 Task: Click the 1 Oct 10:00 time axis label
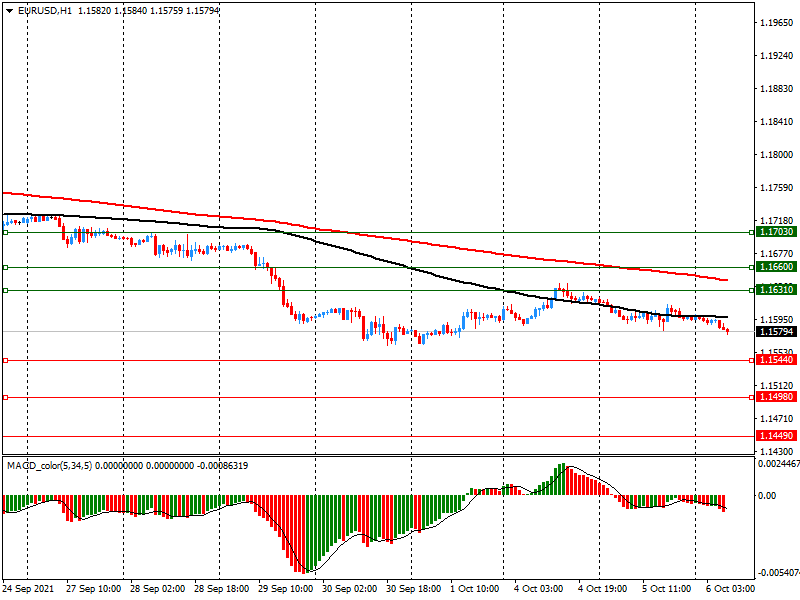tap(474, 589)
